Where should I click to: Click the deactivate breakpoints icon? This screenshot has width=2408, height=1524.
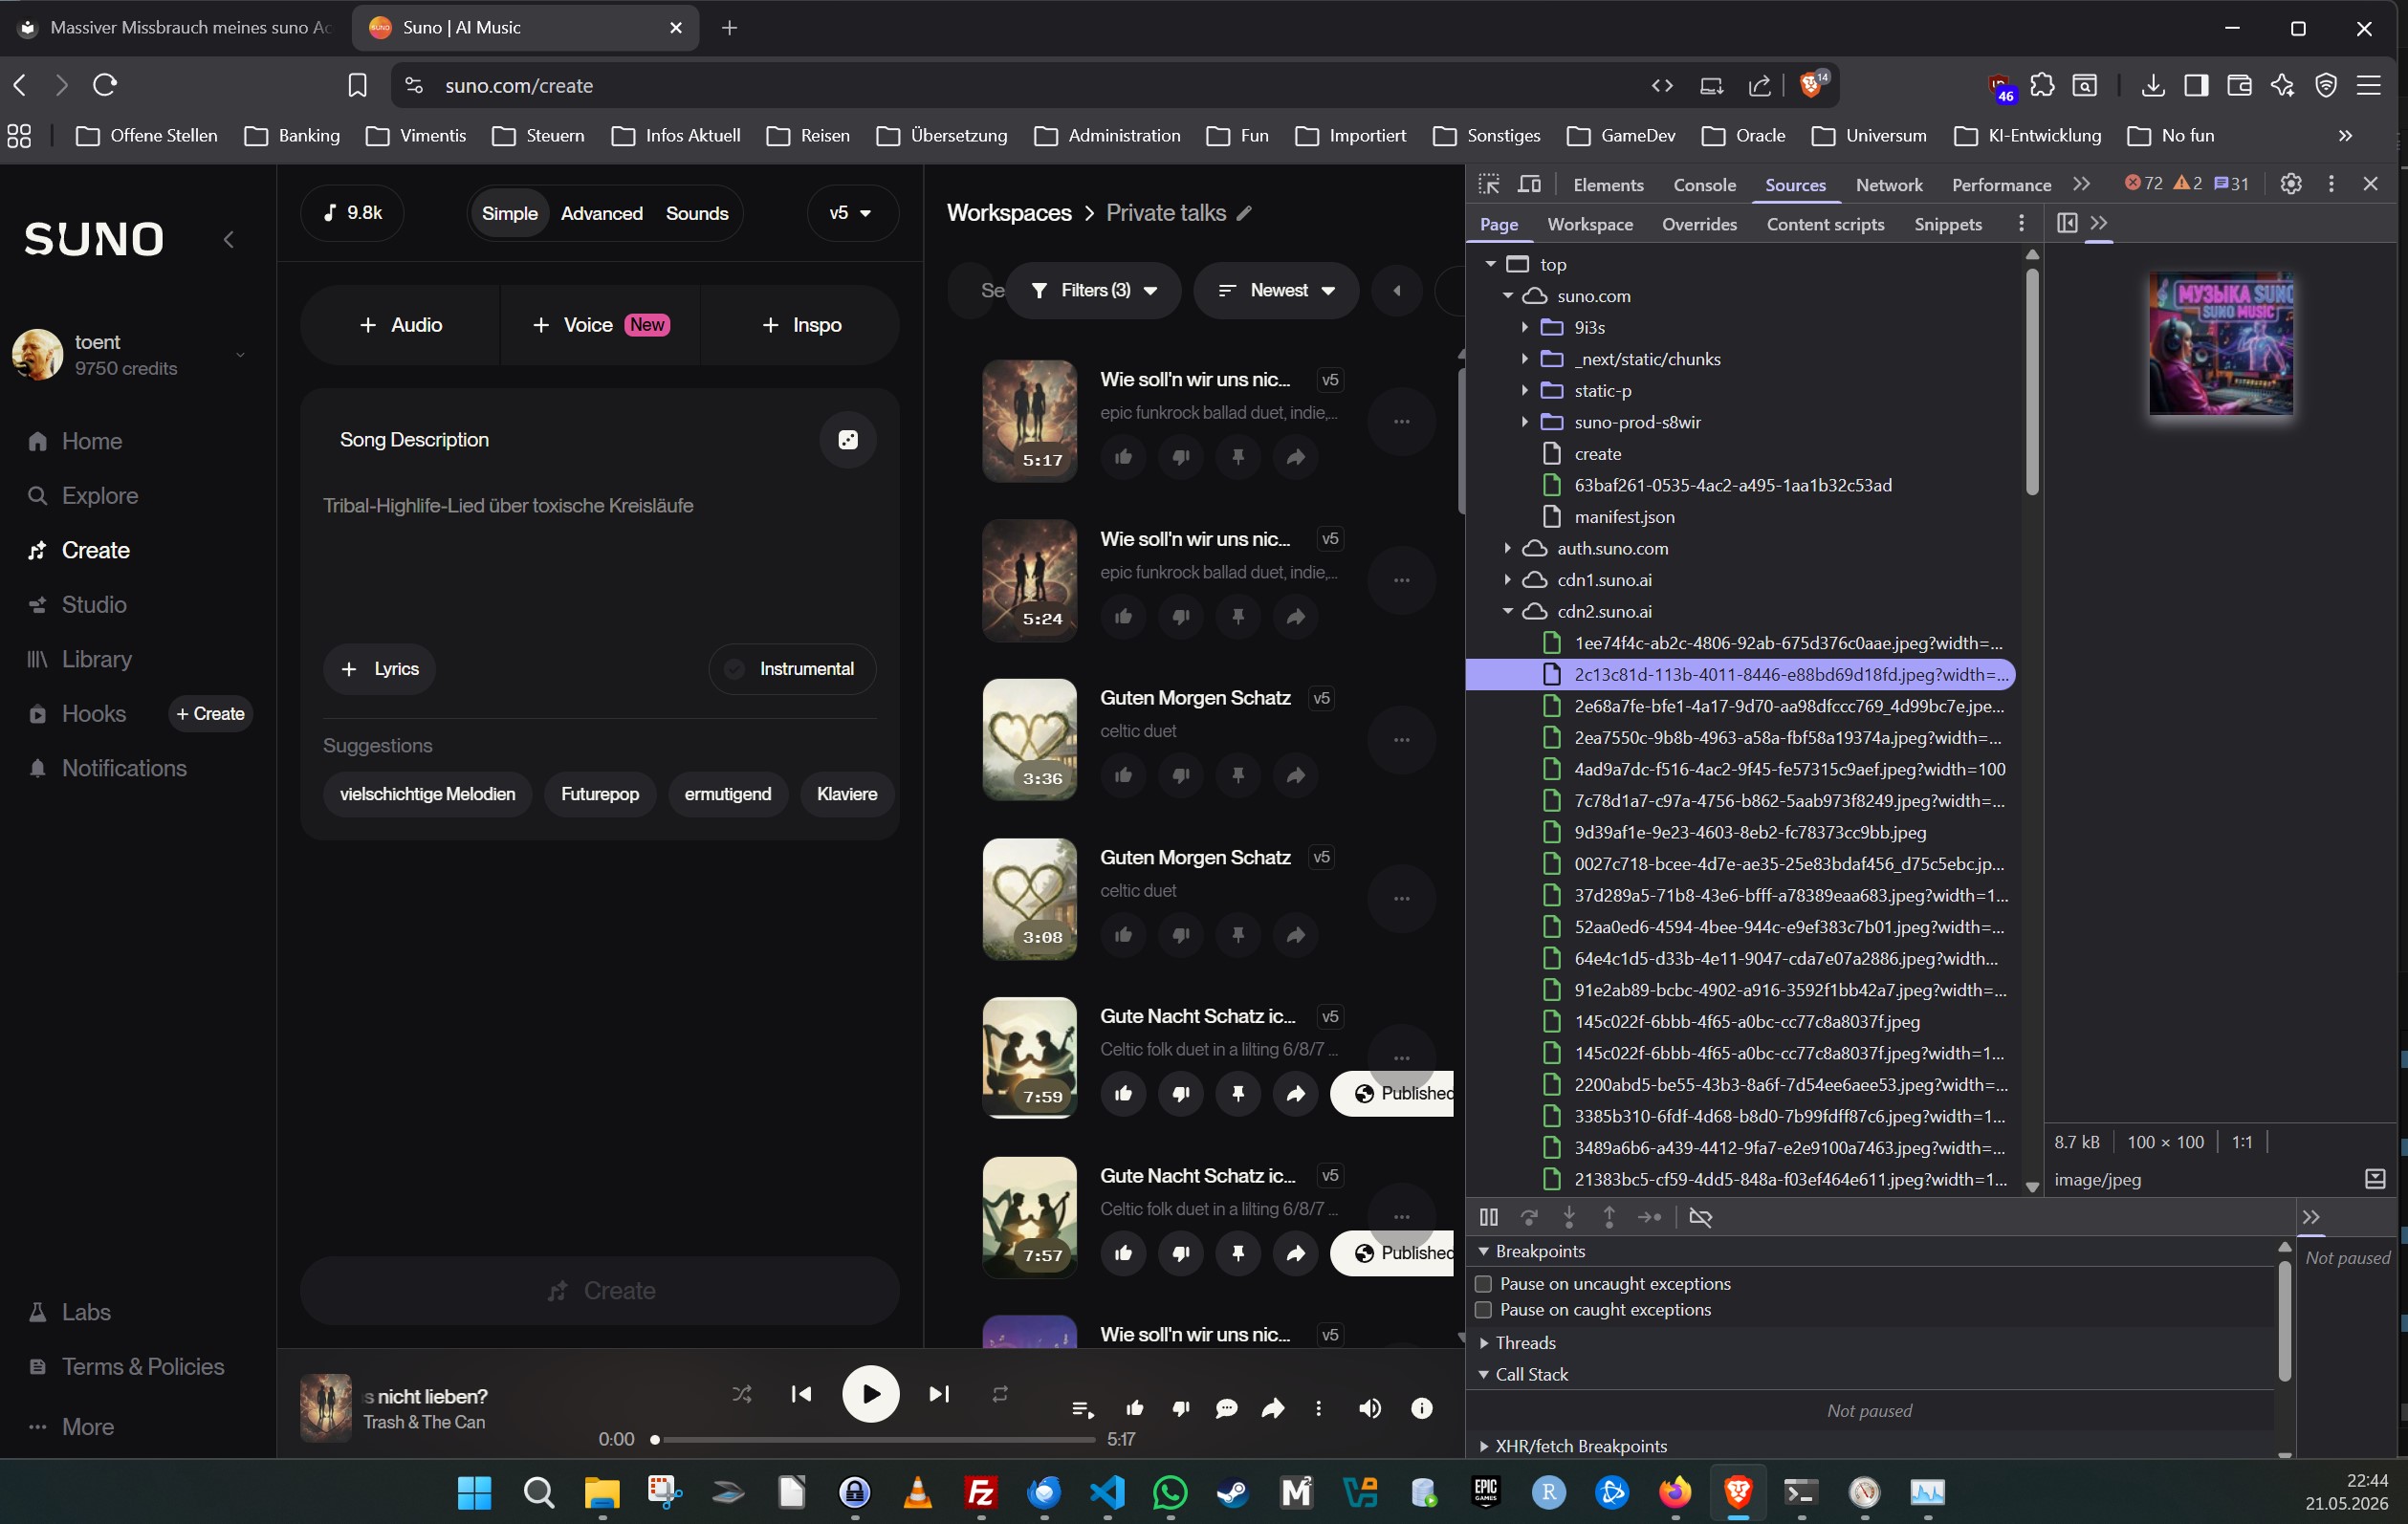tap(1700, 1217)
